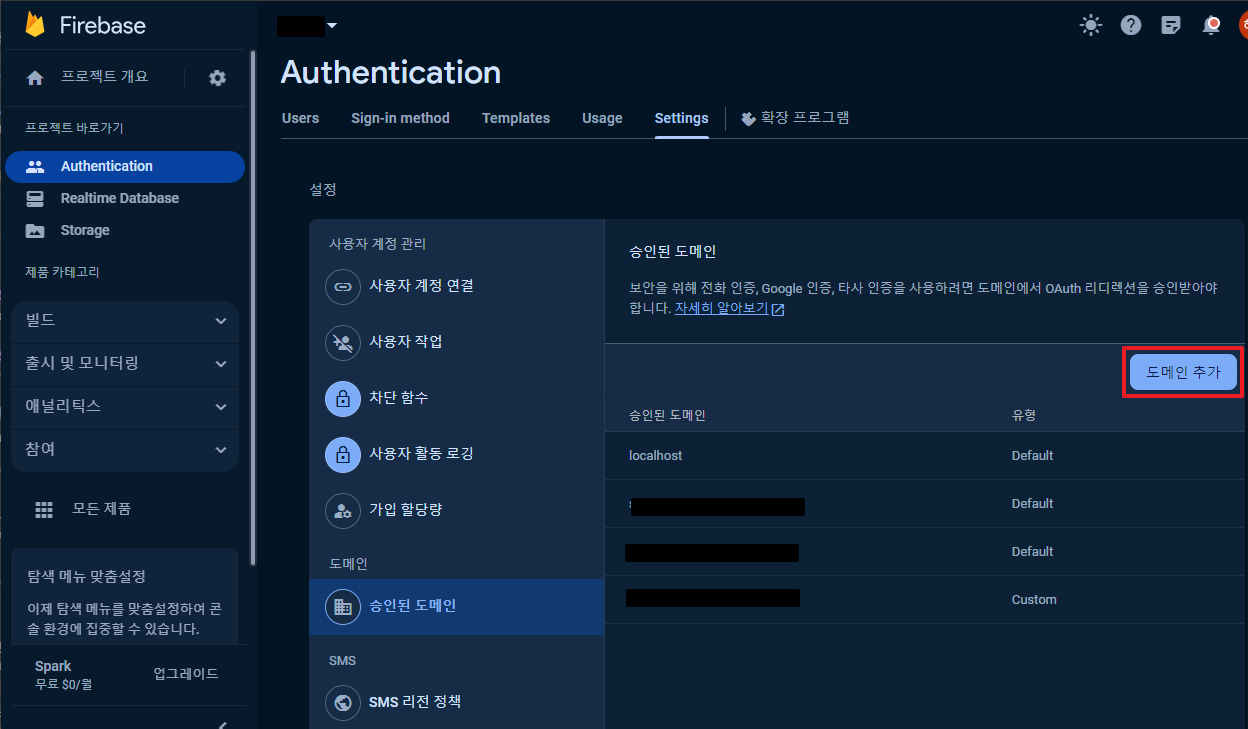Open the 자세히 알아보기 link

721,309
